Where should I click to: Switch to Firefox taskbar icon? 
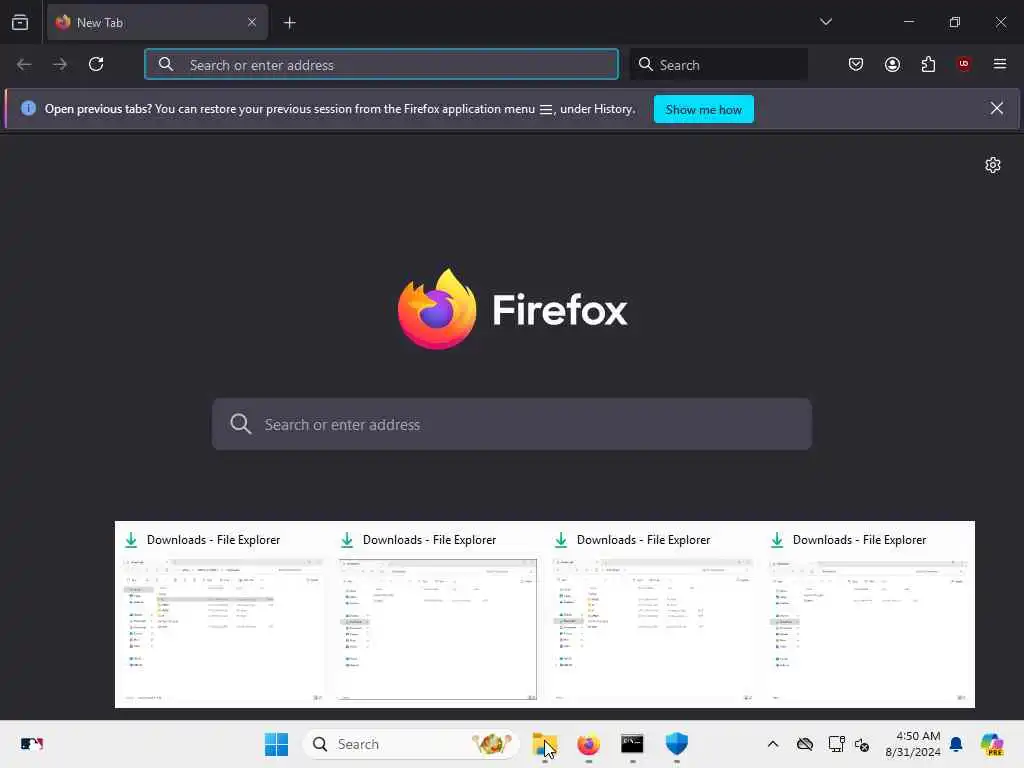tap(588, 744)
